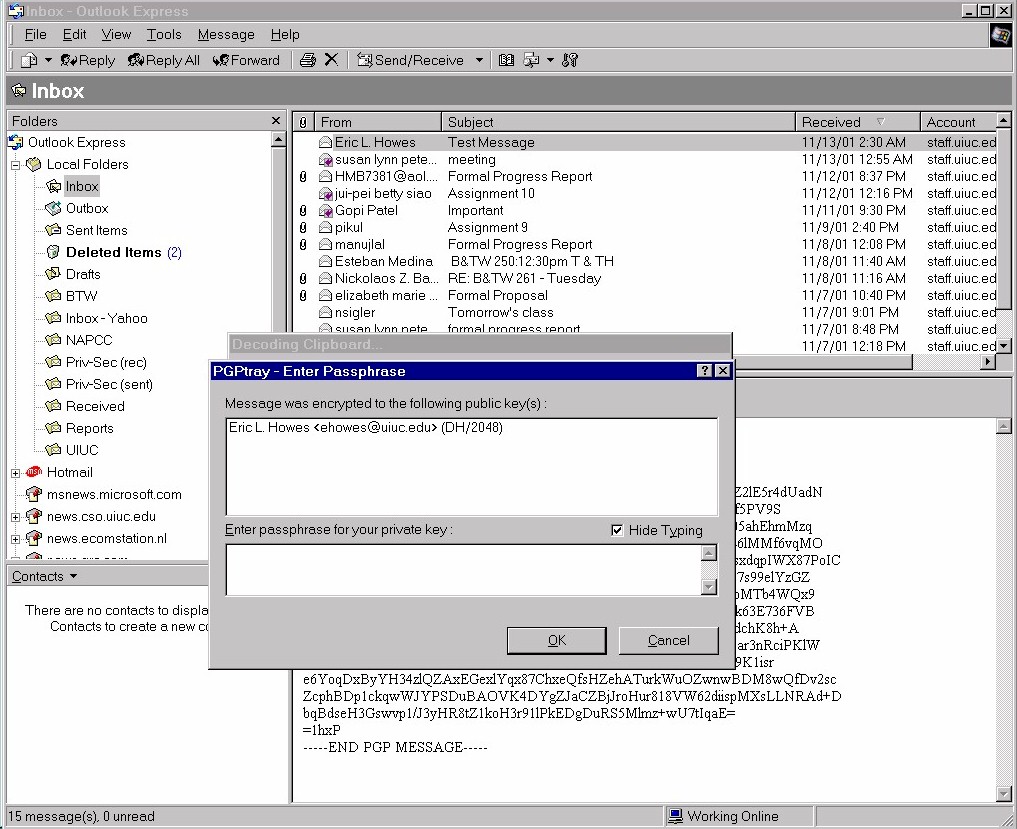Collapse the Local Folders tree node
This screenshot has height=829, width=1017.
16,165
